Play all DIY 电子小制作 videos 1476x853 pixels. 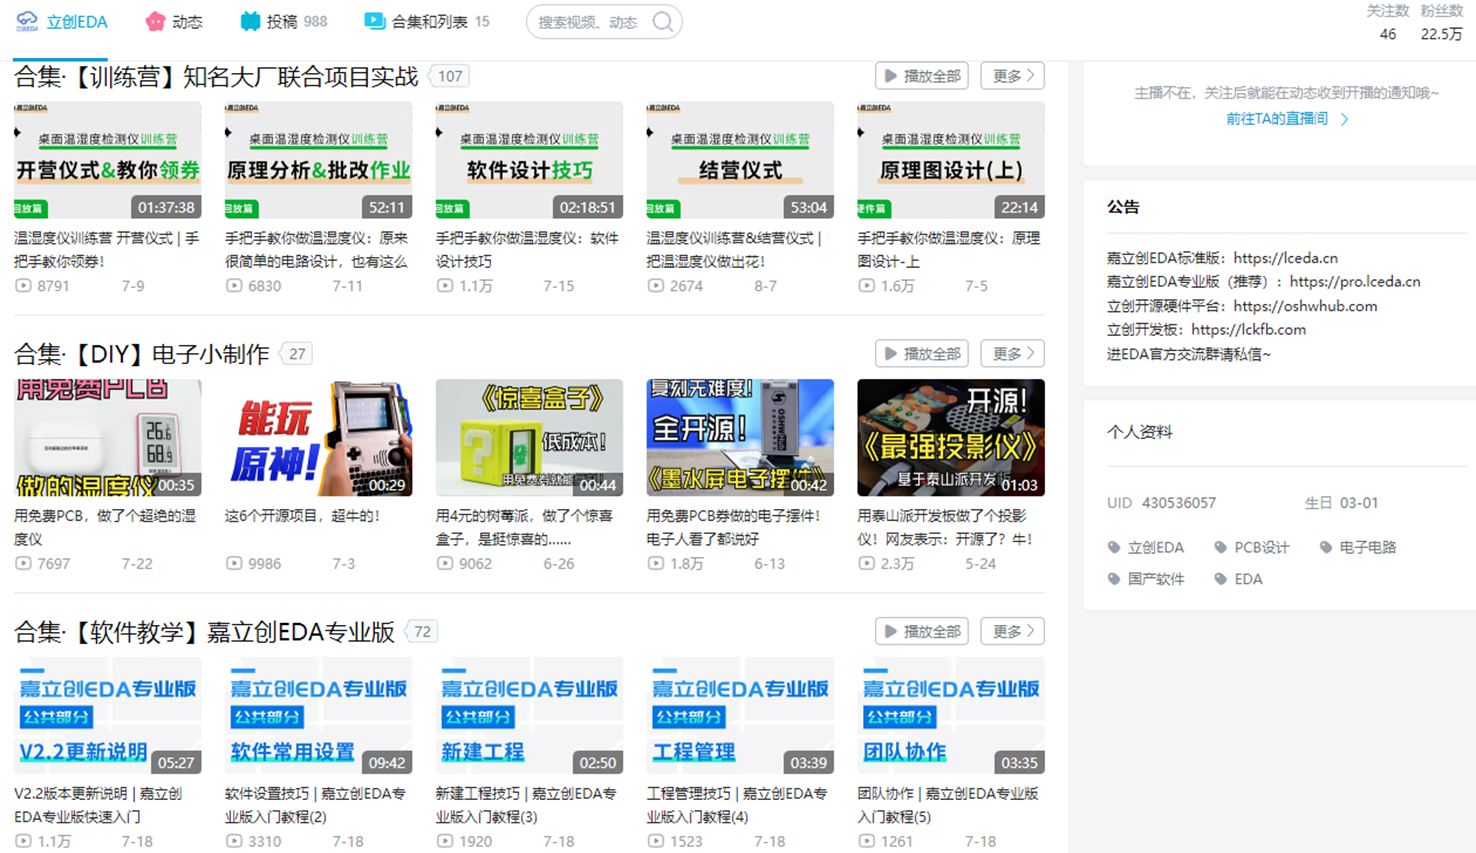[x=922, y=354]
